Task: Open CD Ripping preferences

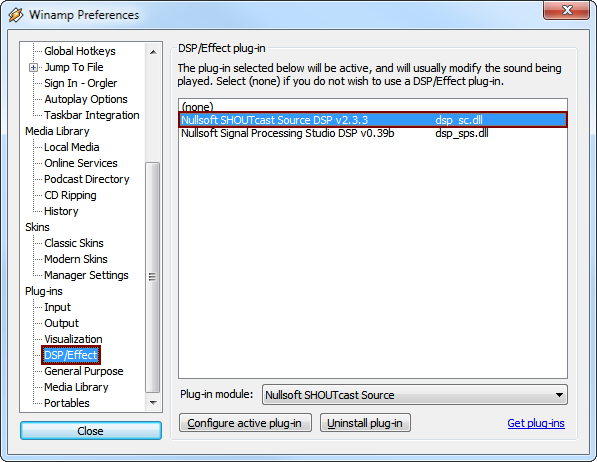Action: (x=70, y=195)
